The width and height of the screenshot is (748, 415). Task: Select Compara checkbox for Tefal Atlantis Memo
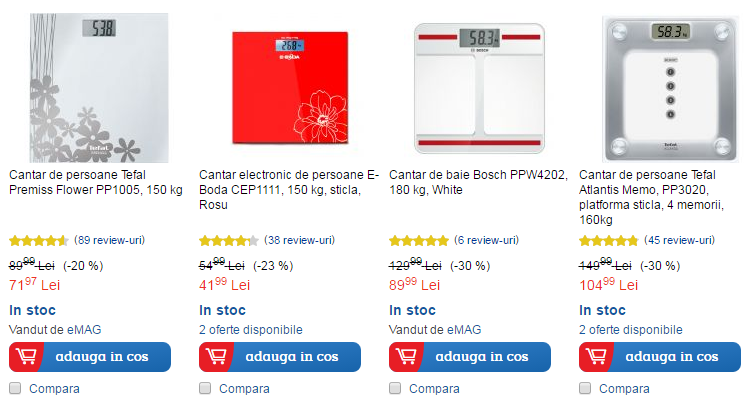(x=585, y=388)
